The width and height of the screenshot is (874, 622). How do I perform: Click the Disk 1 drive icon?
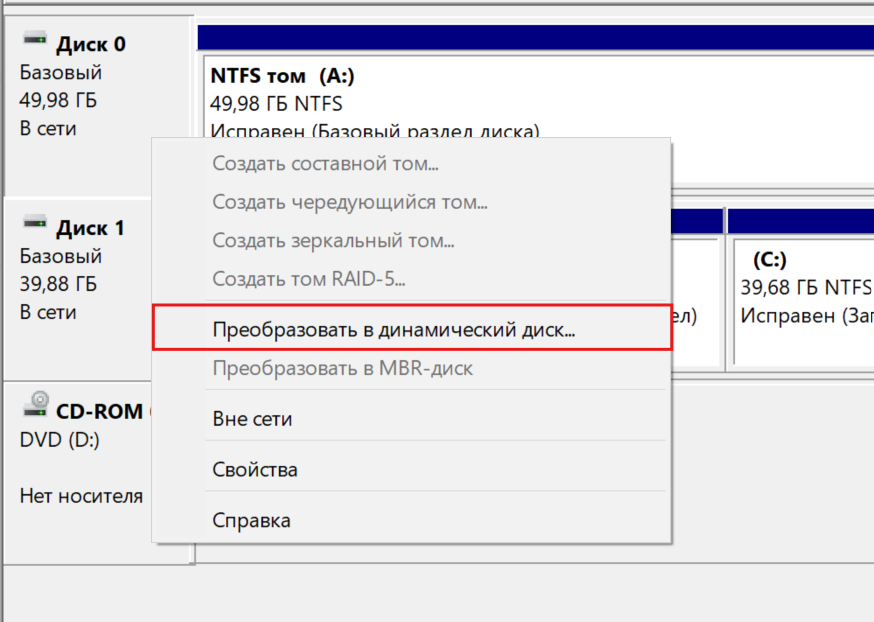(x=35, y=224)
